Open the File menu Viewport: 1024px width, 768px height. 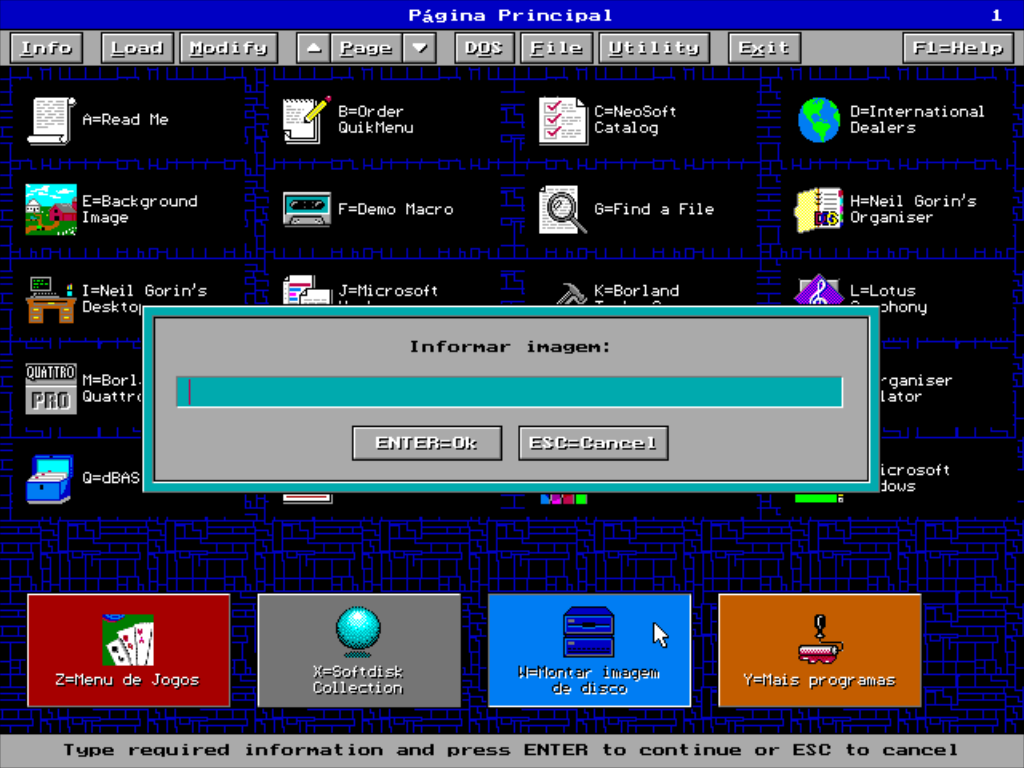tap(556, 48)
